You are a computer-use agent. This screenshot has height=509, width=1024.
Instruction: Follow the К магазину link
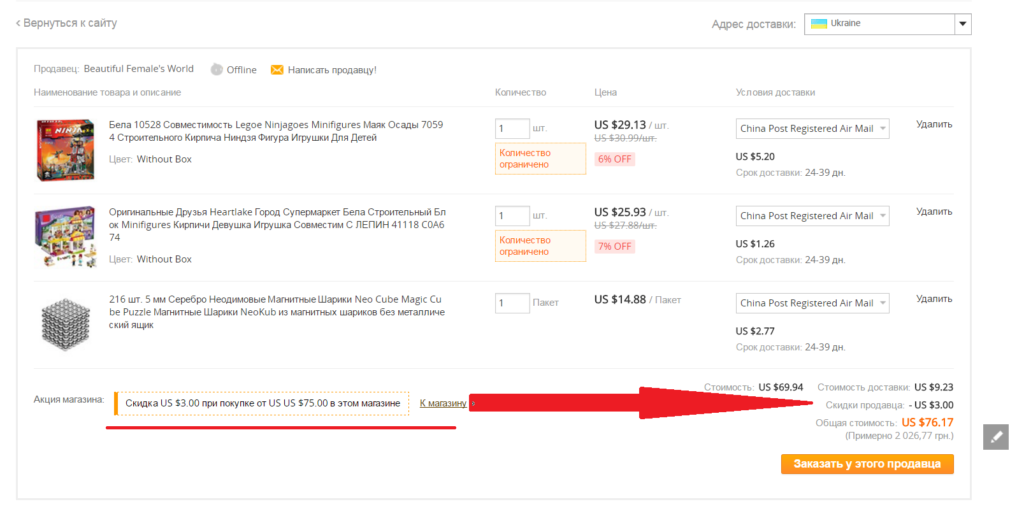[x=443, y=403]
